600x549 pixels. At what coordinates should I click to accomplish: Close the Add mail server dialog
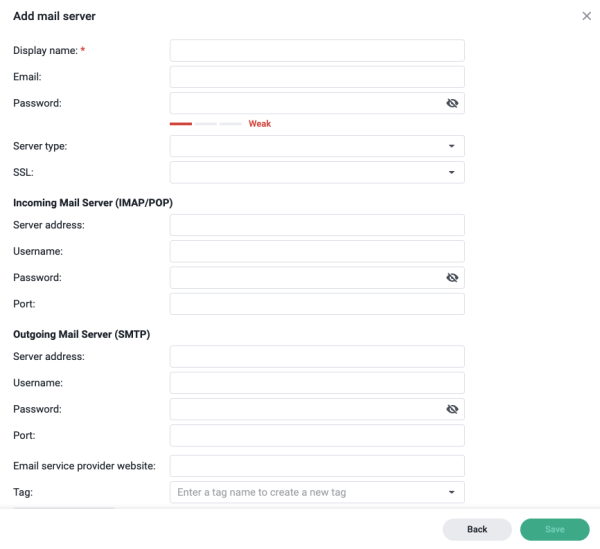[x=586, y=16]
